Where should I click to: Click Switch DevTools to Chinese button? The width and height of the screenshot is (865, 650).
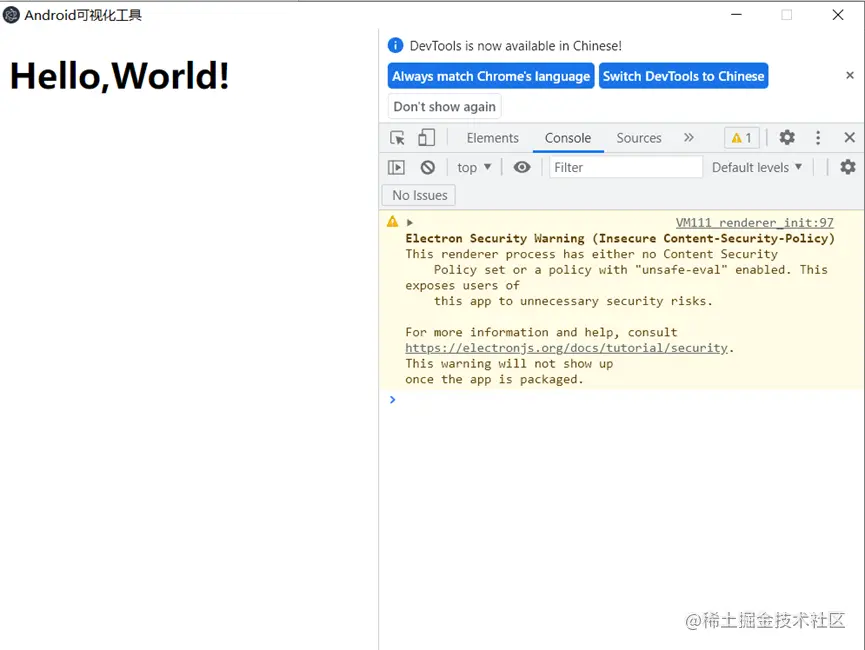point(683,76)
